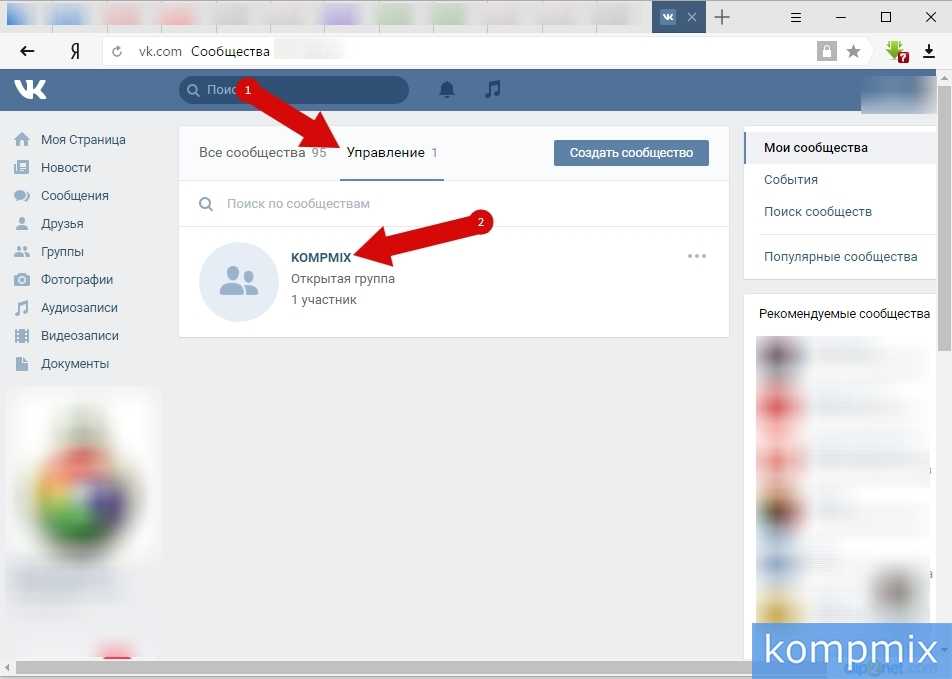Reload the page with the refresh icon

tap(117, 52)
